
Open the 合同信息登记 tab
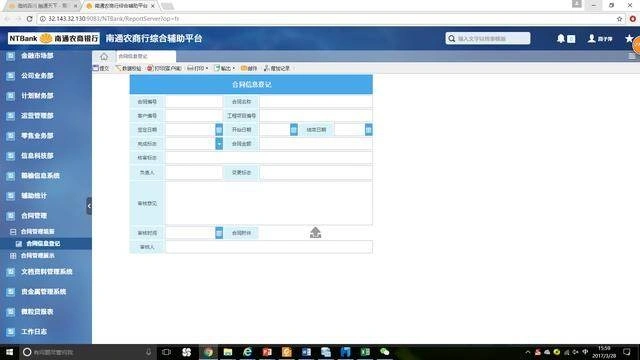pyautogui.click(x=146, y=56)
